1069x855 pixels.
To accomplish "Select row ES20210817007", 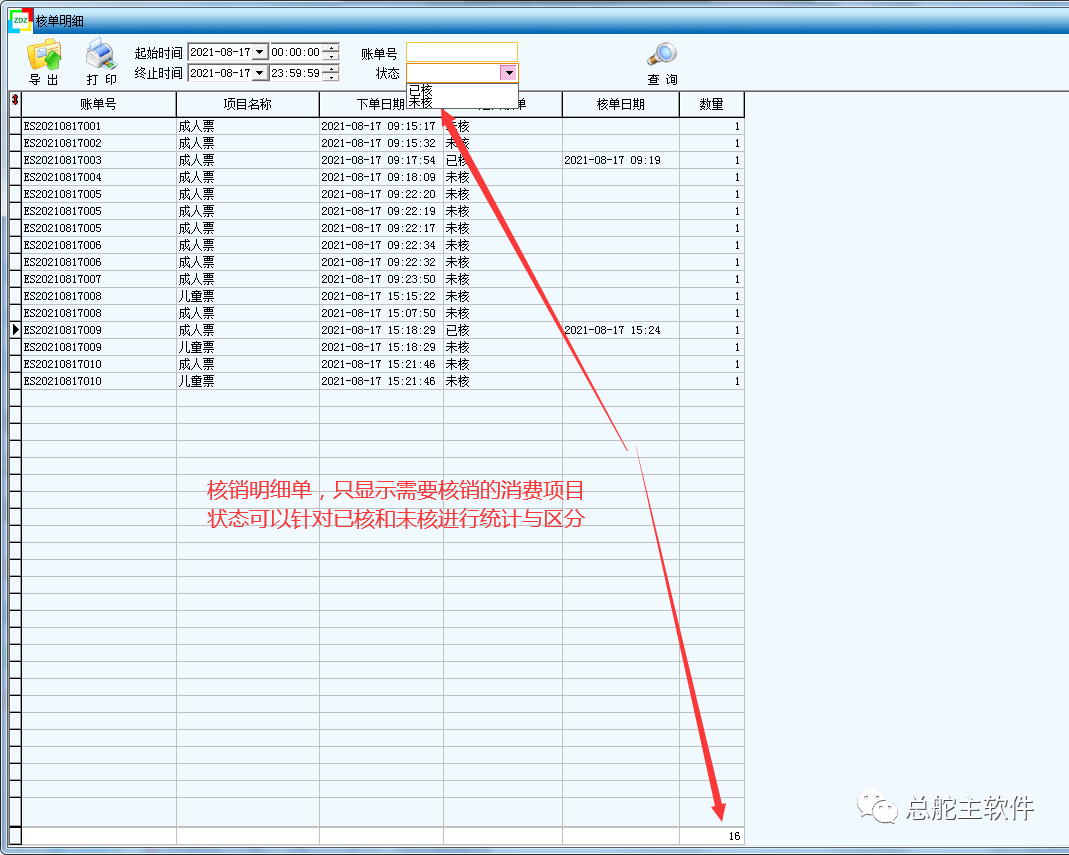I will click(x=382, y=279).
